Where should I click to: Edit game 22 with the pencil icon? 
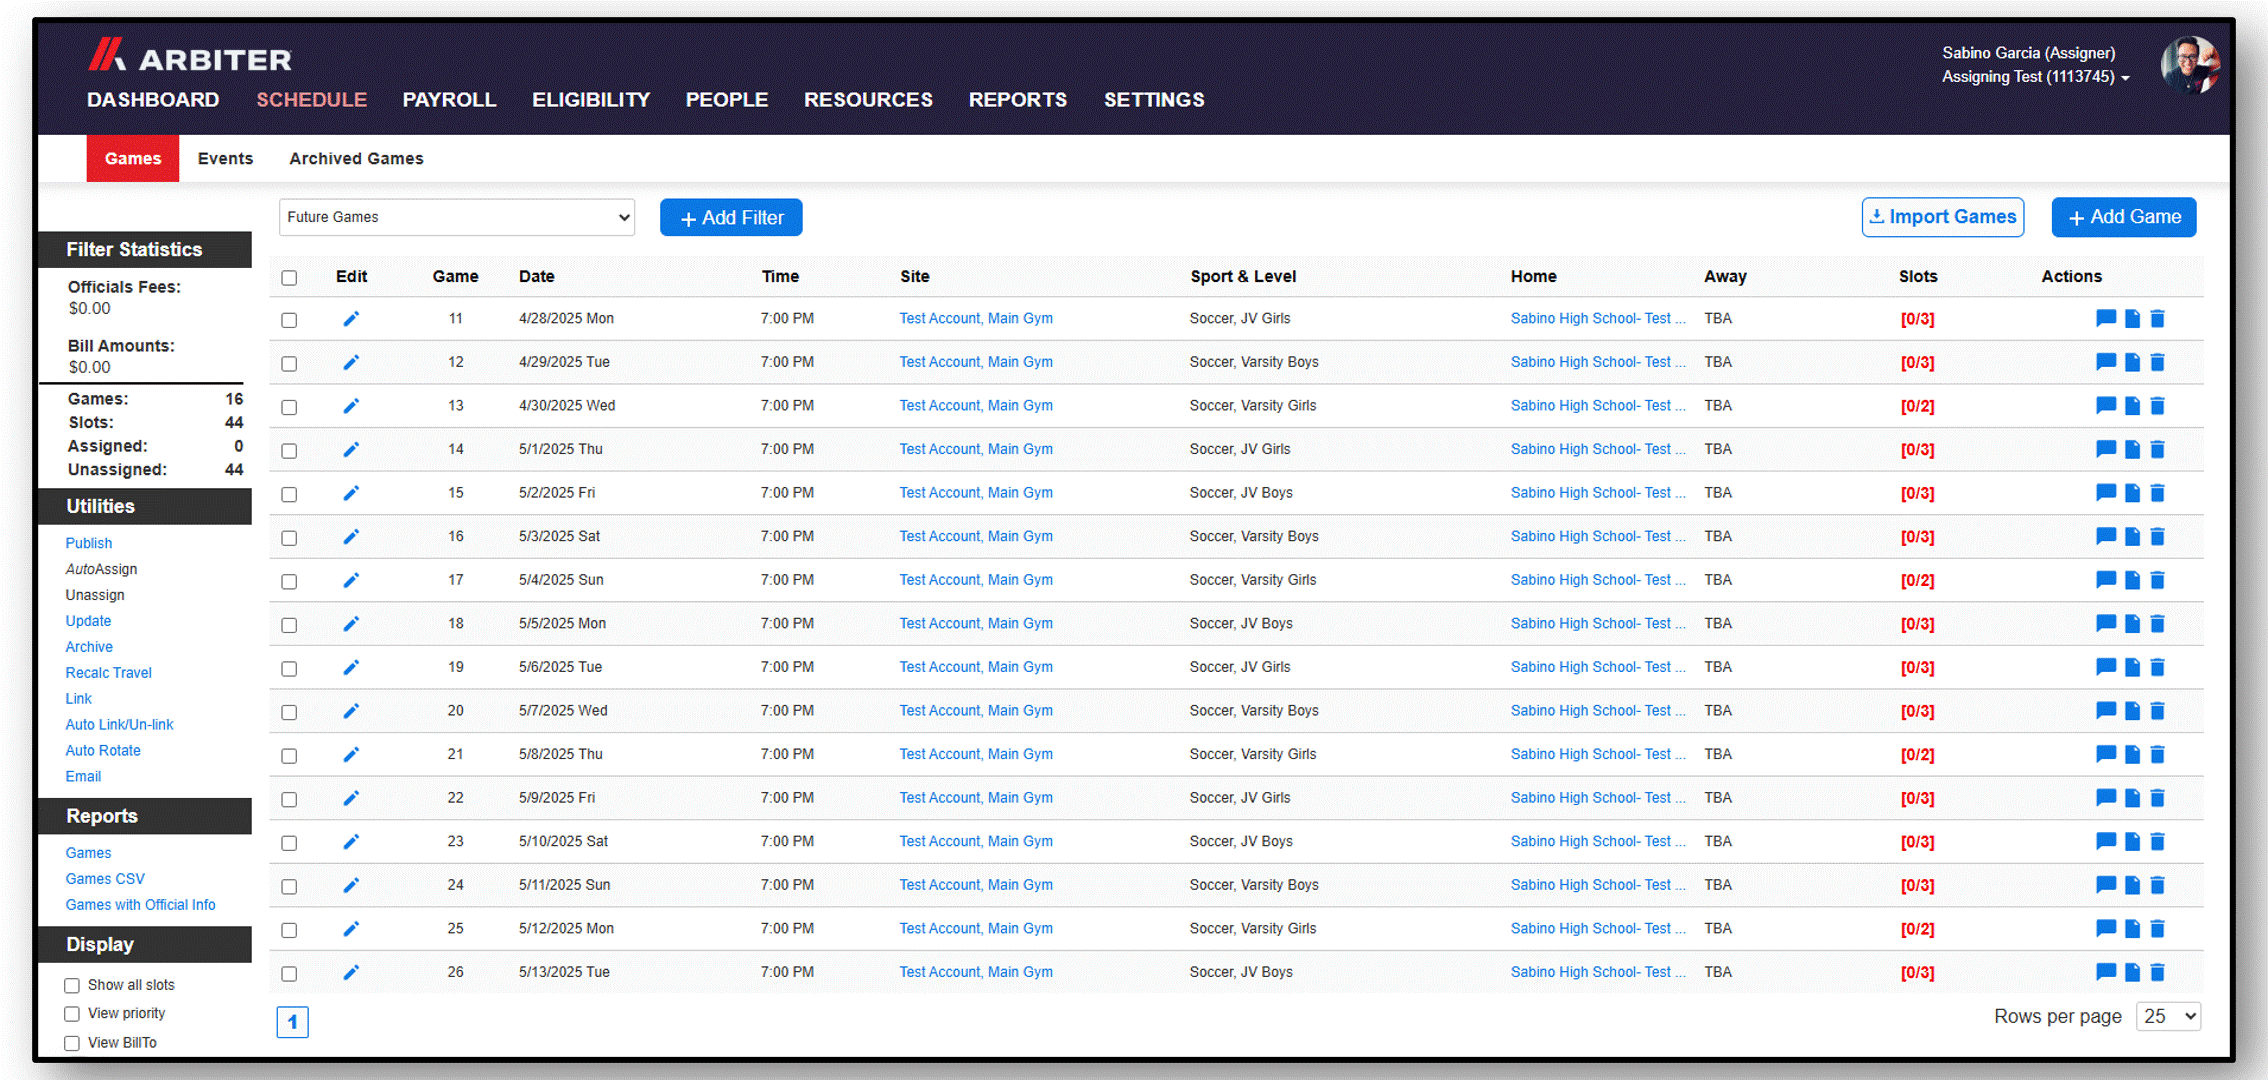point(351,798)
